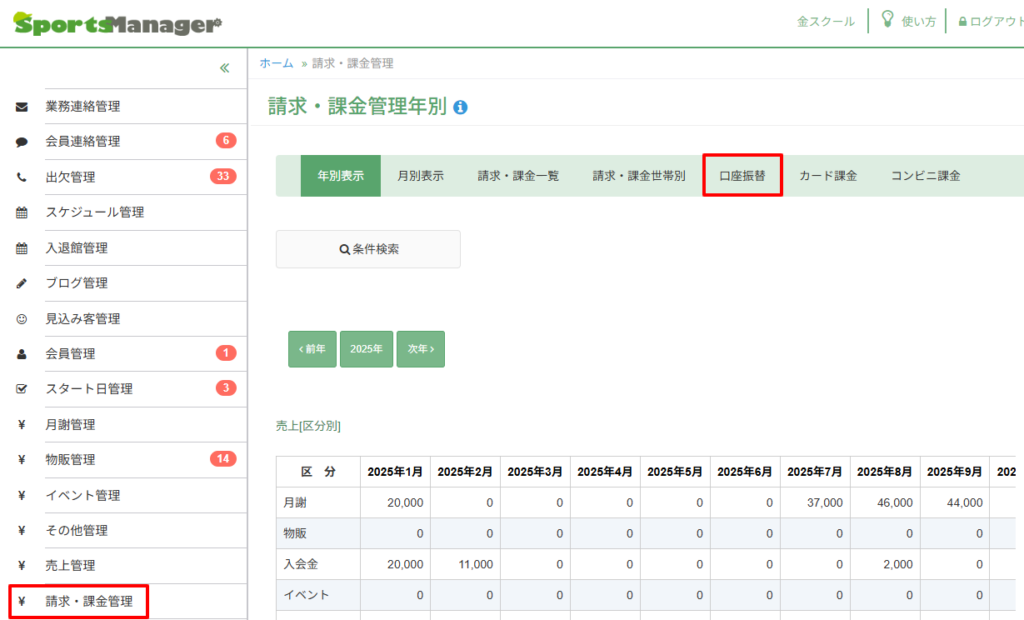Click the ホーム breadcrumb link
Image resolution: width=1024 pixels, height=620 pixels.
[276, 63]
